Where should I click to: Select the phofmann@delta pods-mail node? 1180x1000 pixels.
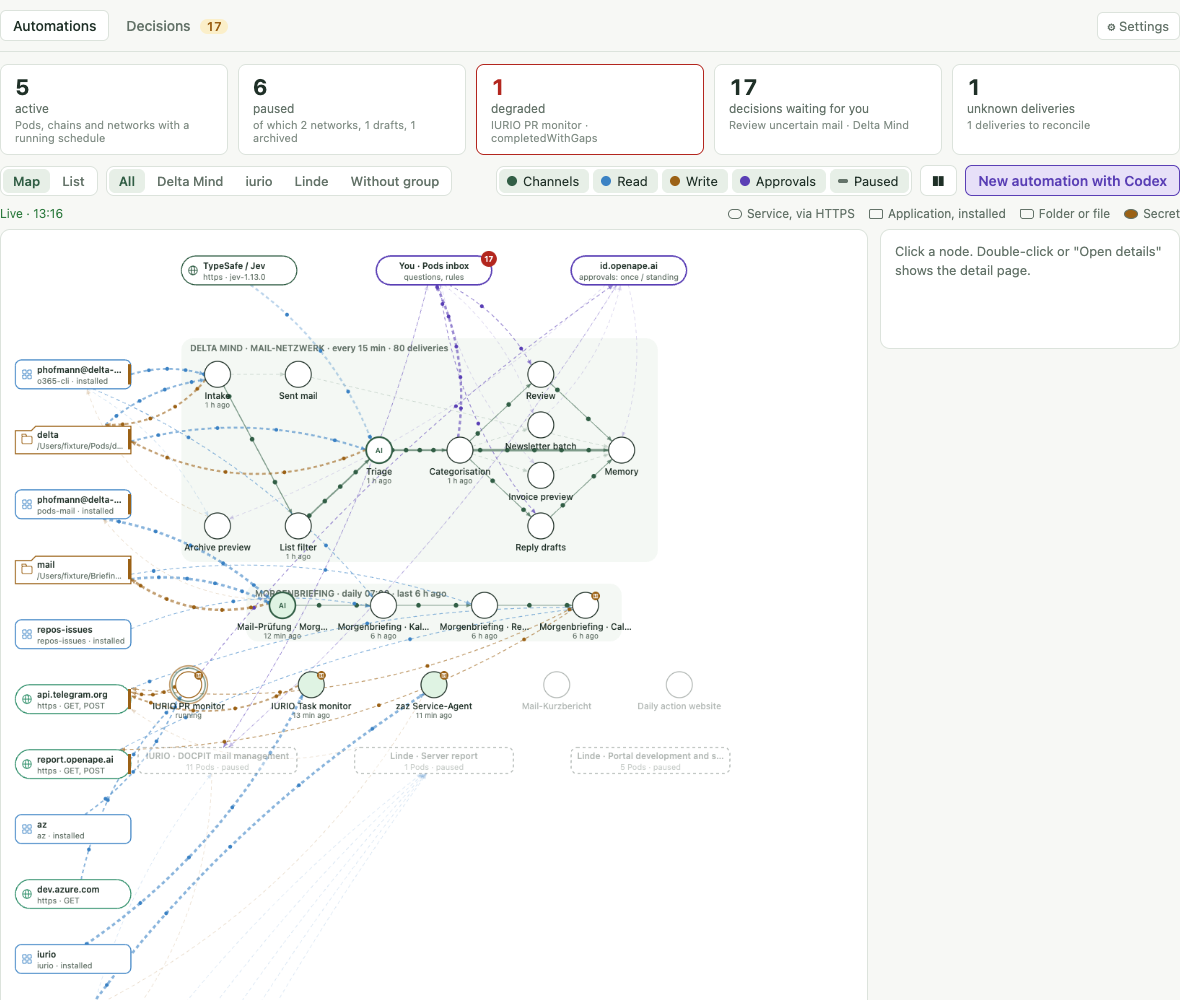tap(73, 504)
